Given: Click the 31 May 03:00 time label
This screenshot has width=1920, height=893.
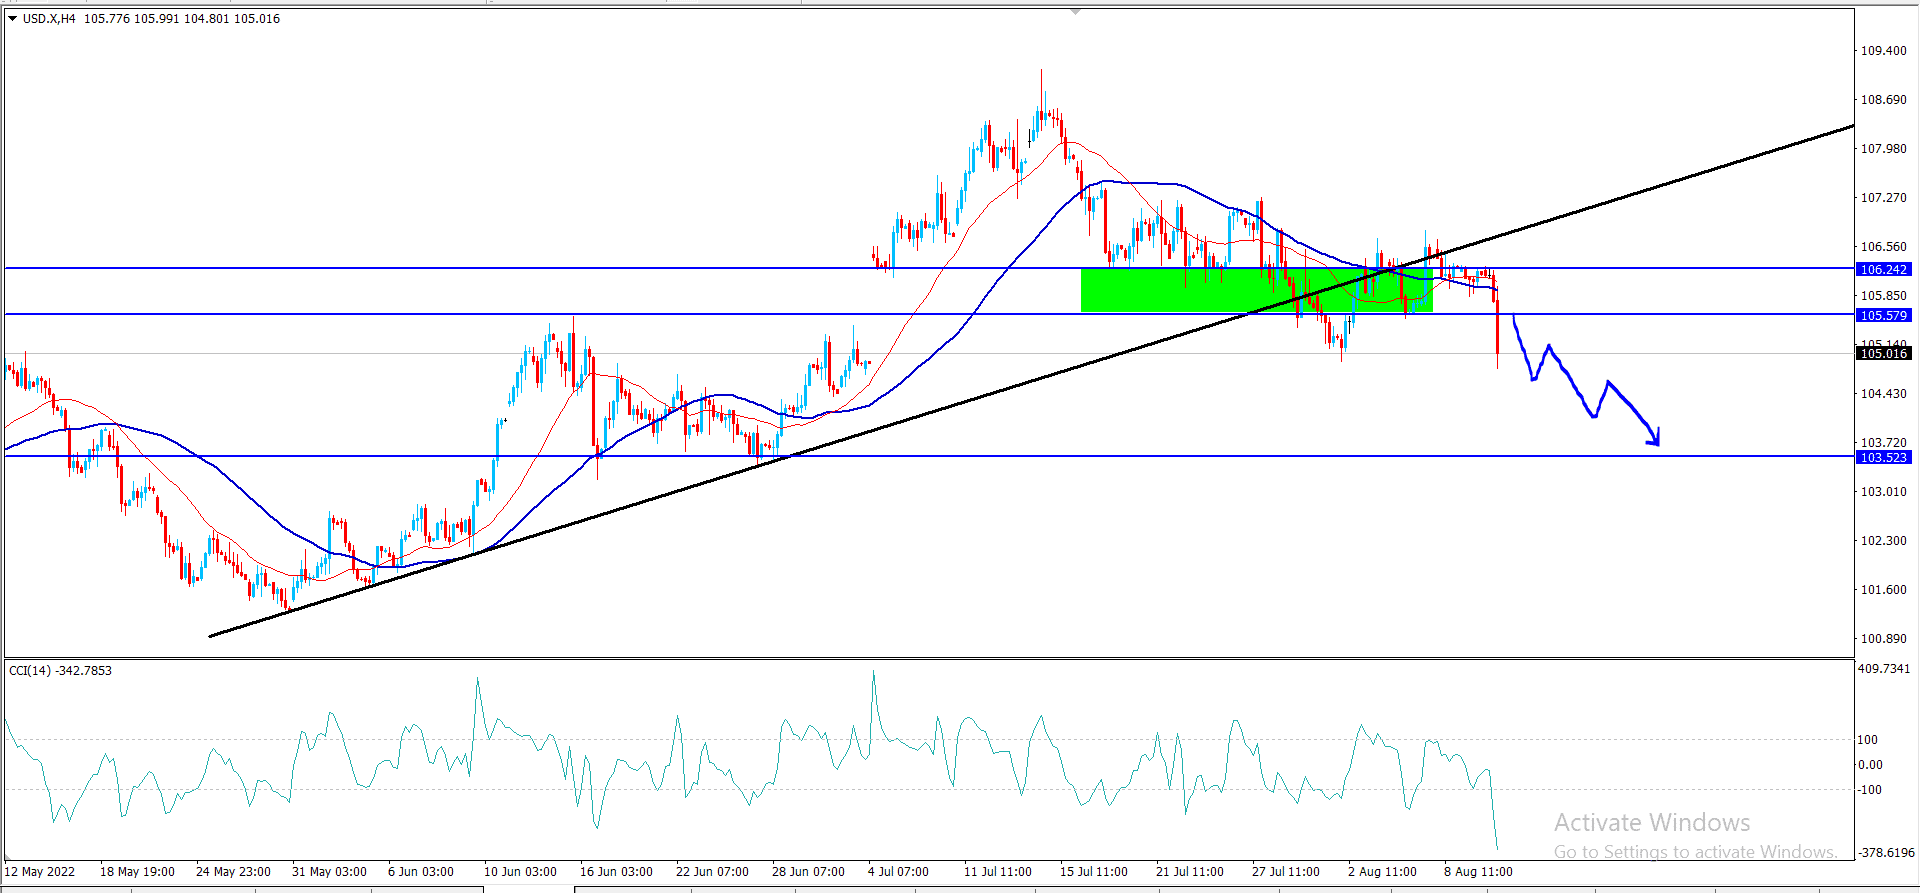Looking at the screenshot, I should 329,872.
